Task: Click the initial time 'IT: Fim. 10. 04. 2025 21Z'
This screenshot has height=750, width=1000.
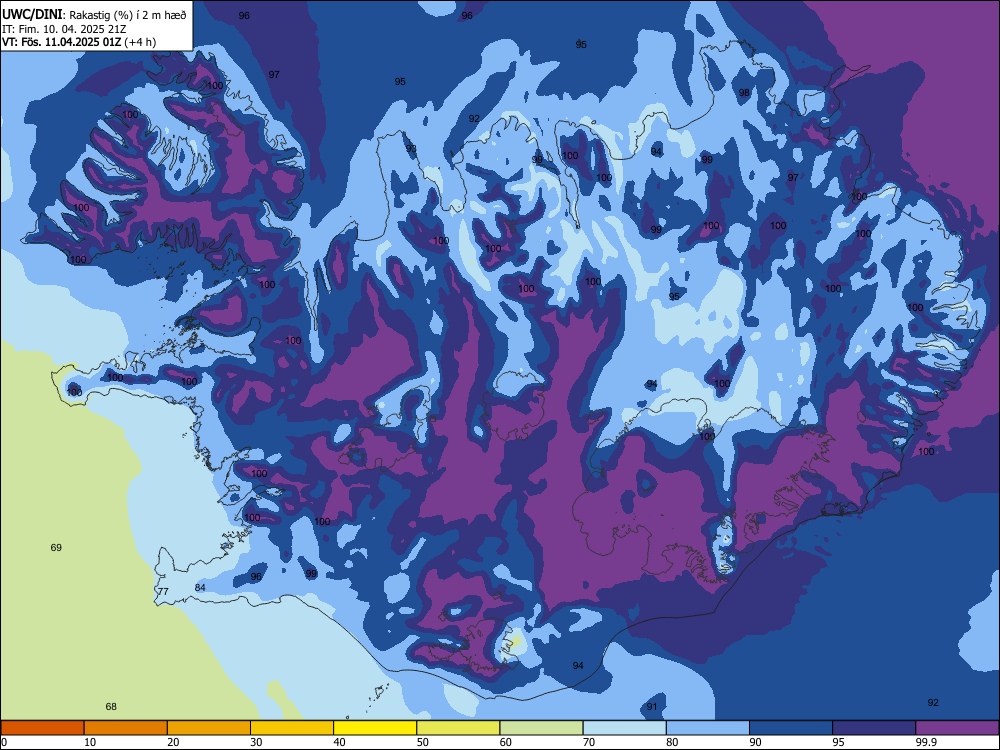Action: pyautogui.click(x=64, y=29)
